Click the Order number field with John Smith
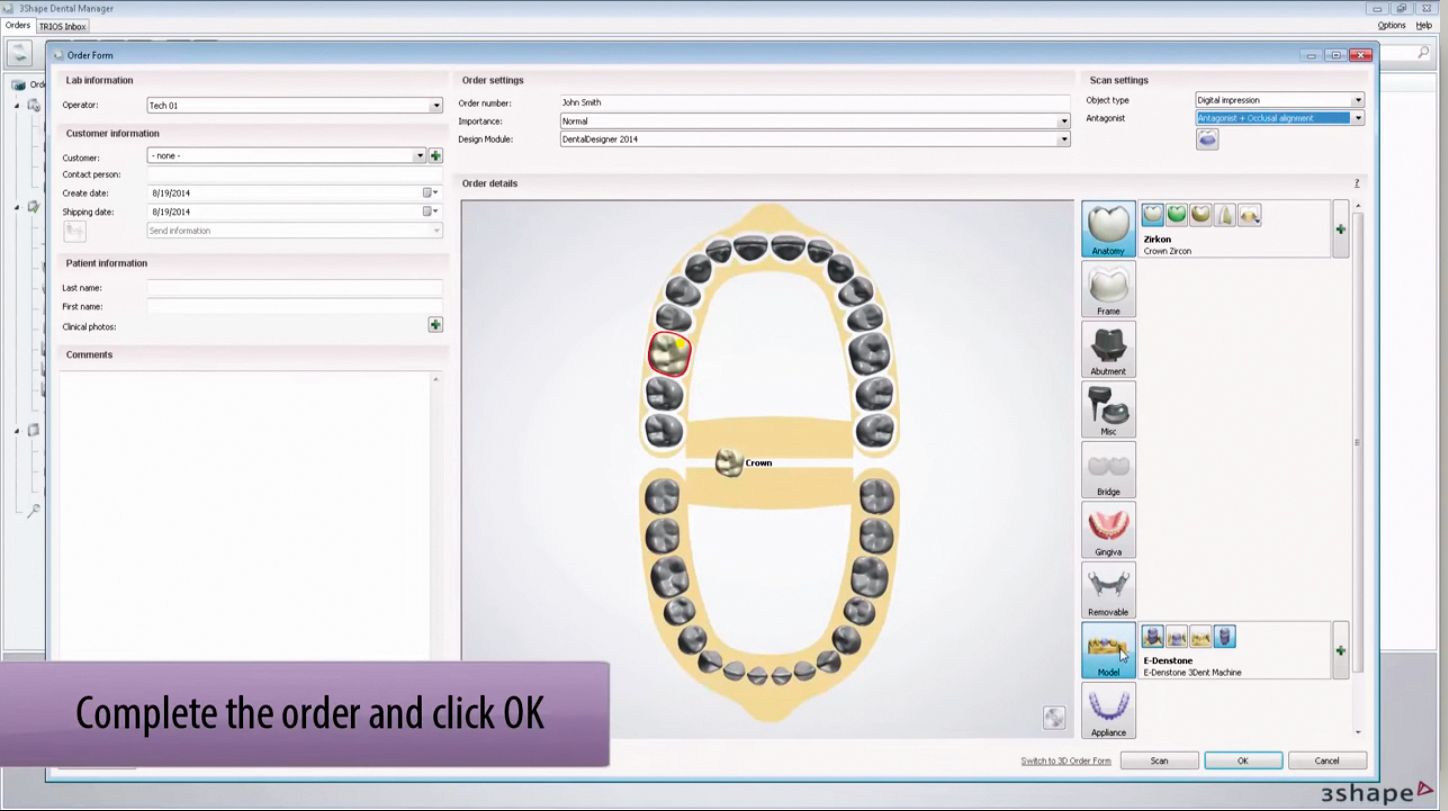This screenshot has height=811, width=1448. (x=815, y=102)
